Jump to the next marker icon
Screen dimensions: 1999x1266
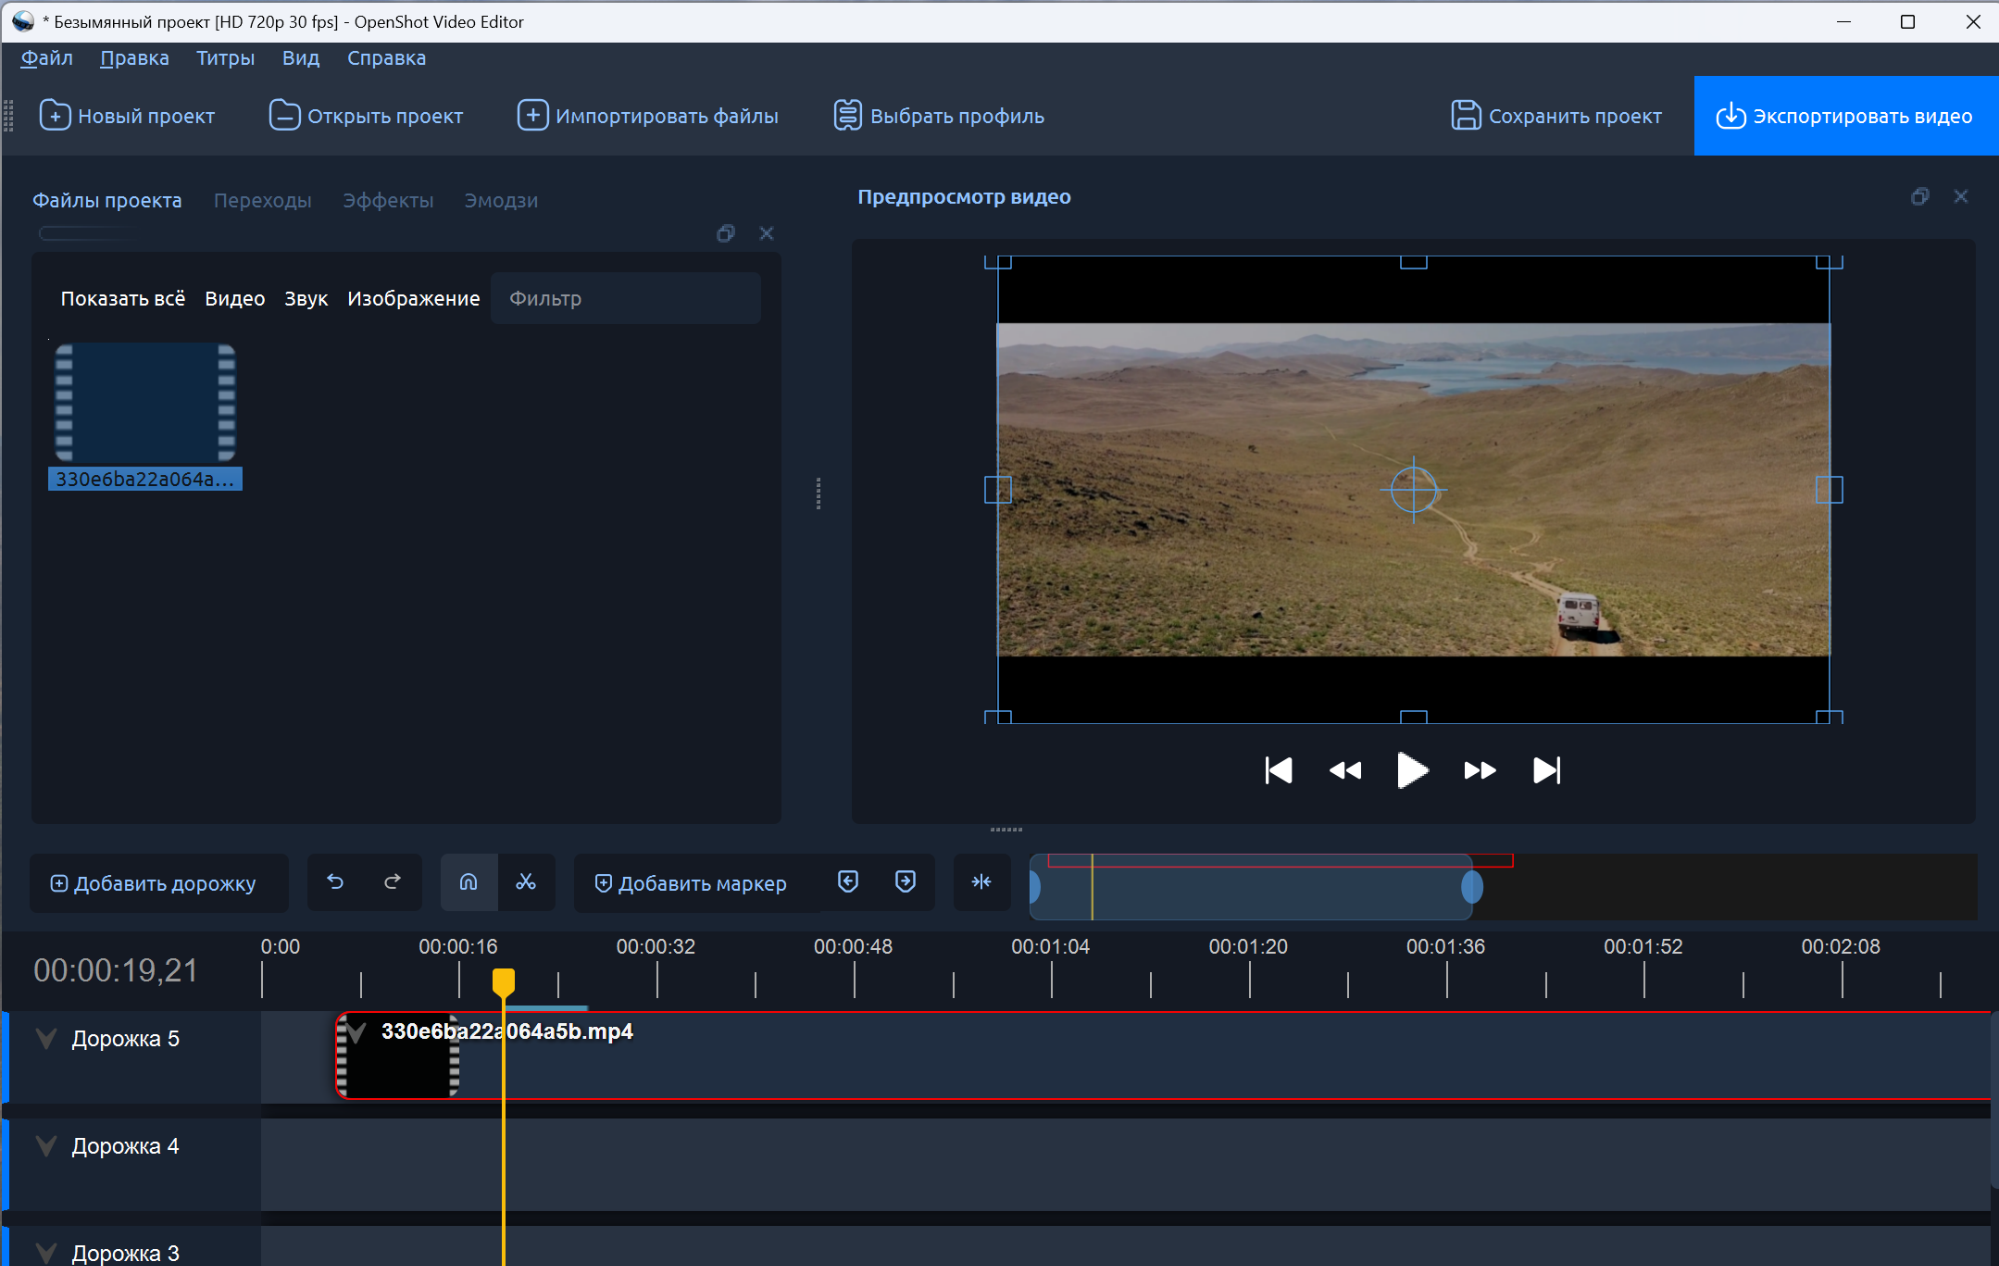tap(905, 882)
